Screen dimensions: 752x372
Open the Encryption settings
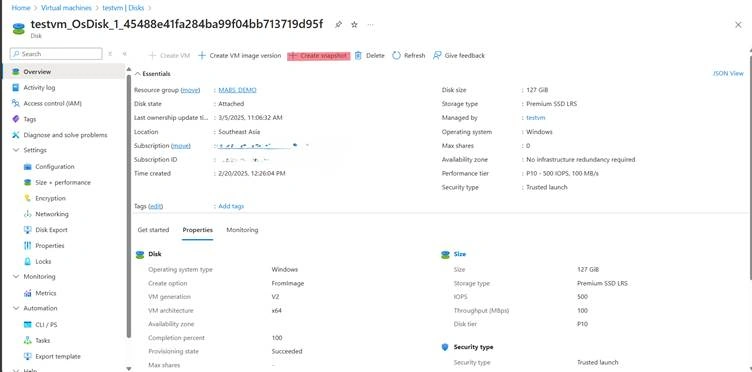point(50,198)
